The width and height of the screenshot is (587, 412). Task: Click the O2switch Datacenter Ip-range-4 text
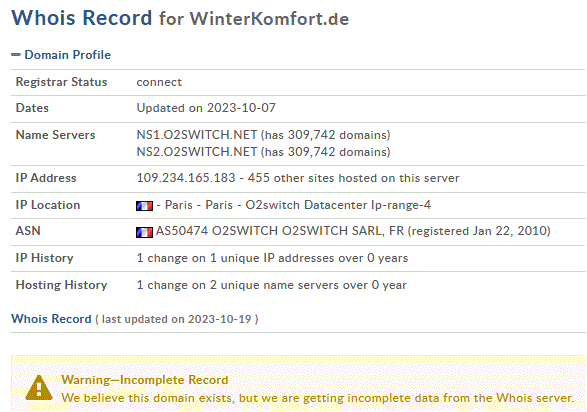tap(338, 205)
